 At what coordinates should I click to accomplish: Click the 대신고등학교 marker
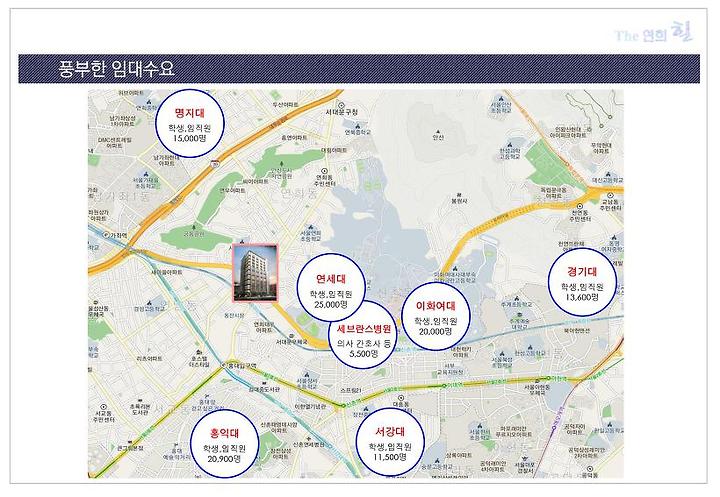click(x=608, y=177)
